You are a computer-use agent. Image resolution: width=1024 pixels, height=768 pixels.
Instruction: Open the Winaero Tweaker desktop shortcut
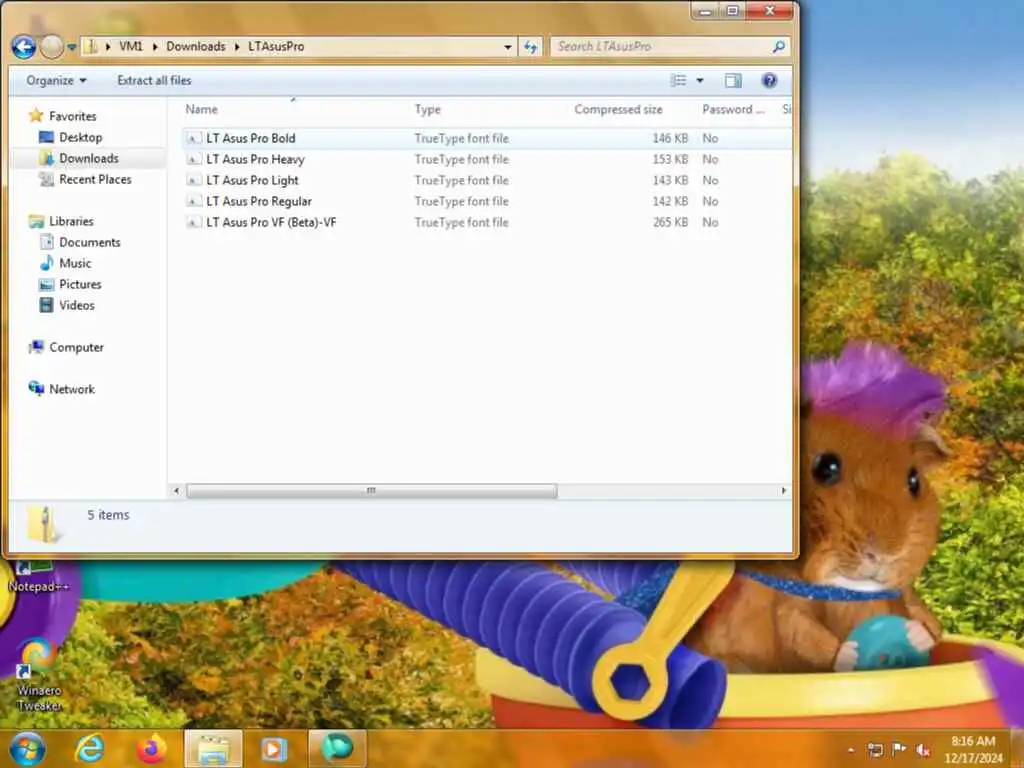coord(39,675)
